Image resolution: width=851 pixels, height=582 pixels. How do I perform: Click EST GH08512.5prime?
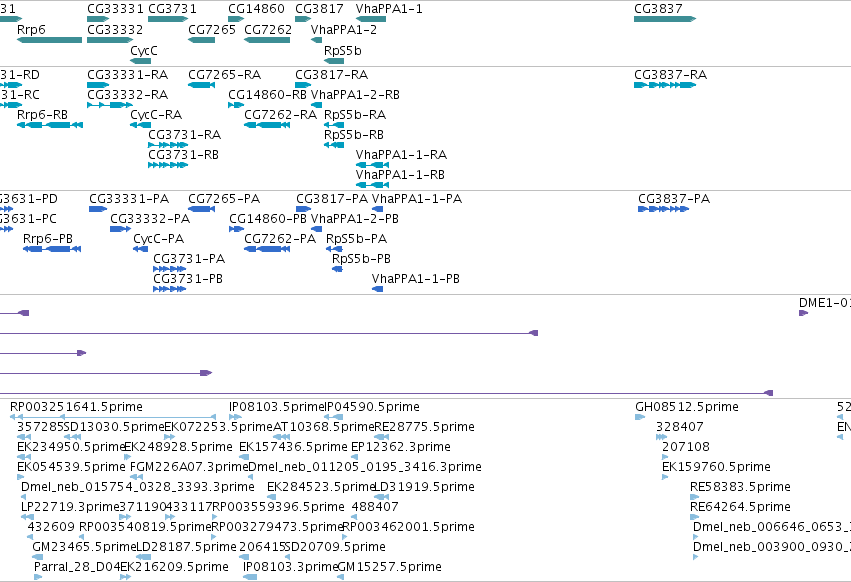pyautogui.click(x=640, y=417)
